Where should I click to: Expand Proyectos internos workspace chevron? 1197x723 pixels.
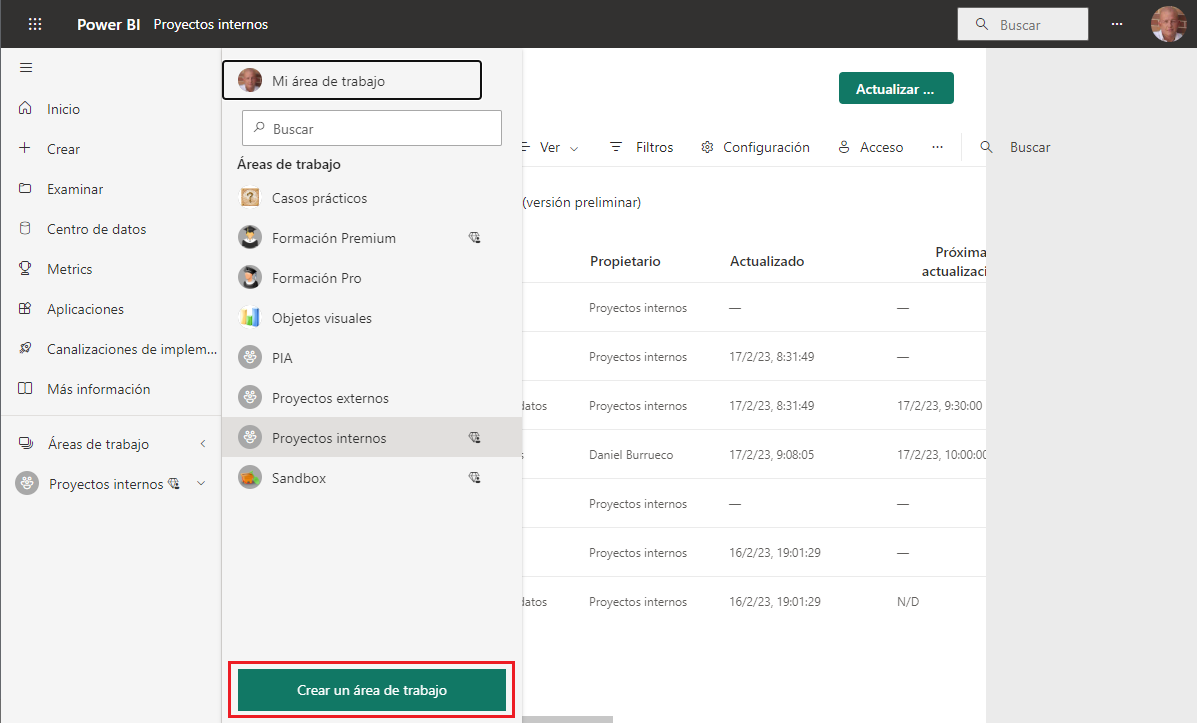pyautogui.click(x=201, y=484)
